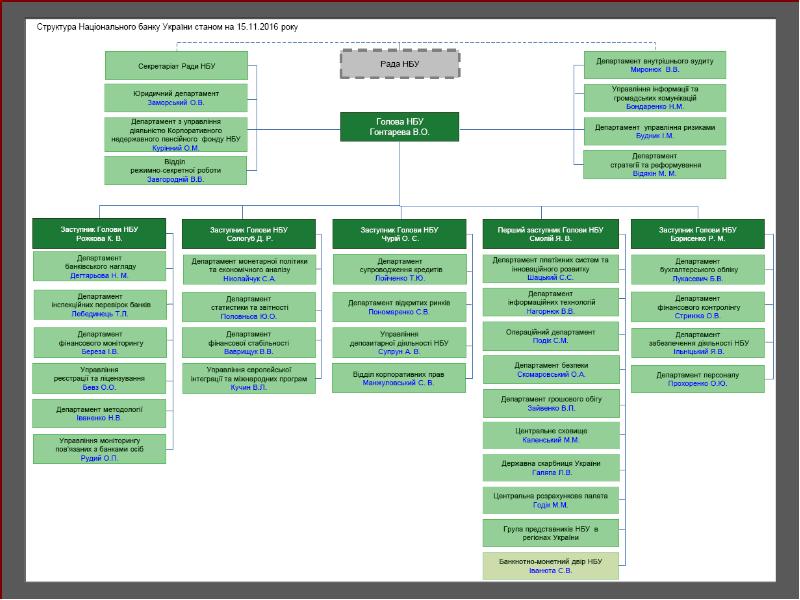This screenshot has width=800, height=600.
Task: Open the Відякін М. М. link
Action: coord(655,173)
